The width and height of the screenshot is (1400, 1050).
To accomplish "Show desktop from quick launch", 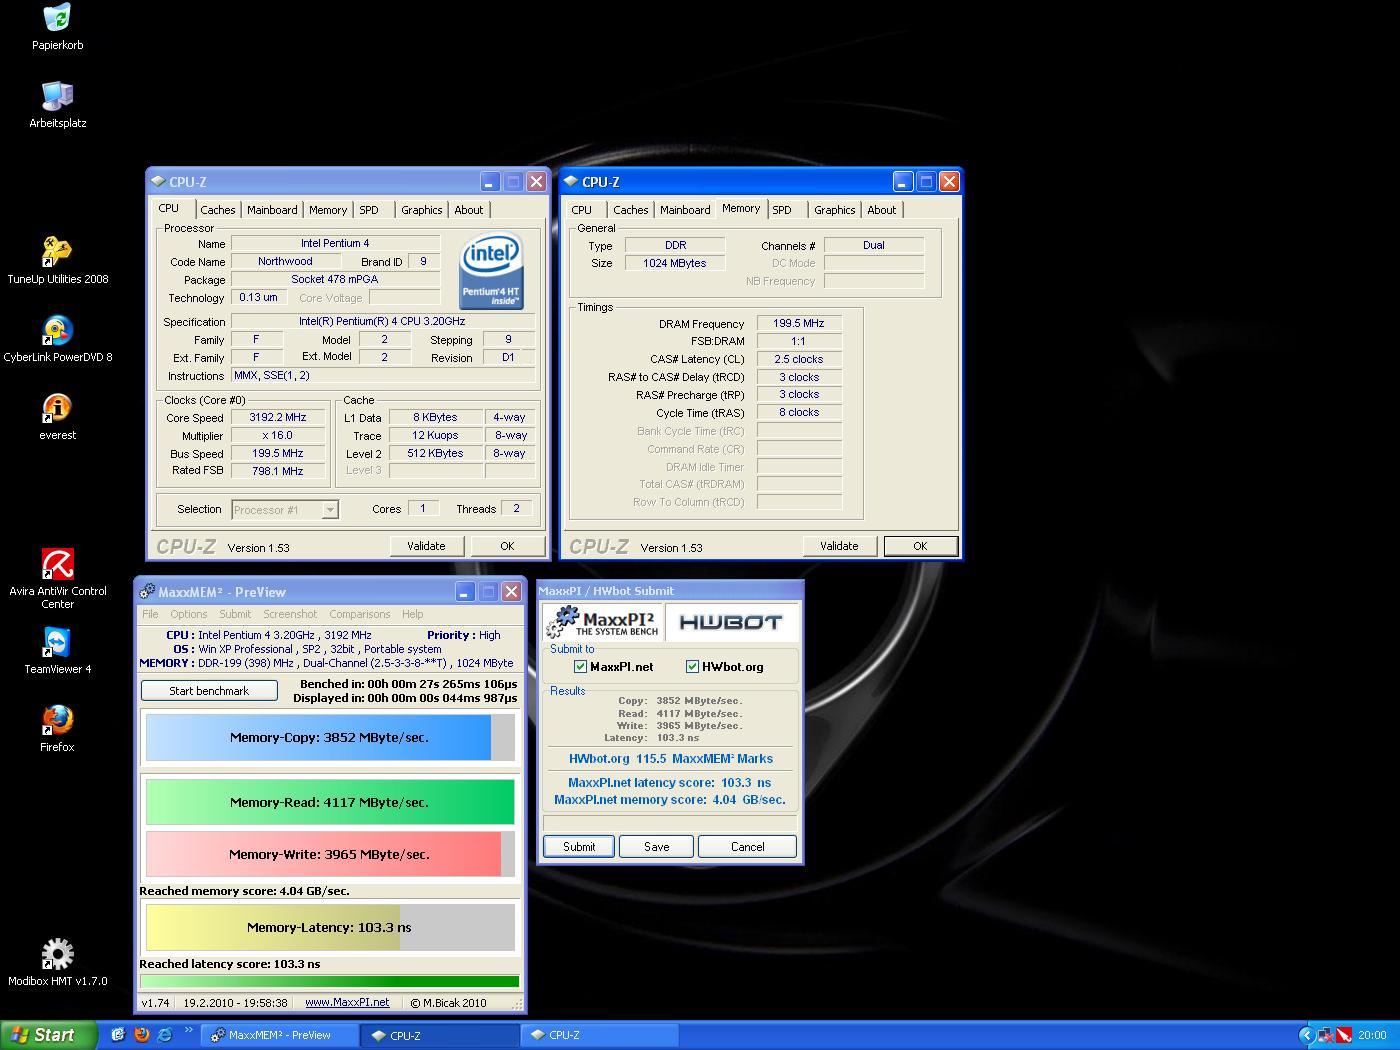I will pos(118,1035).
